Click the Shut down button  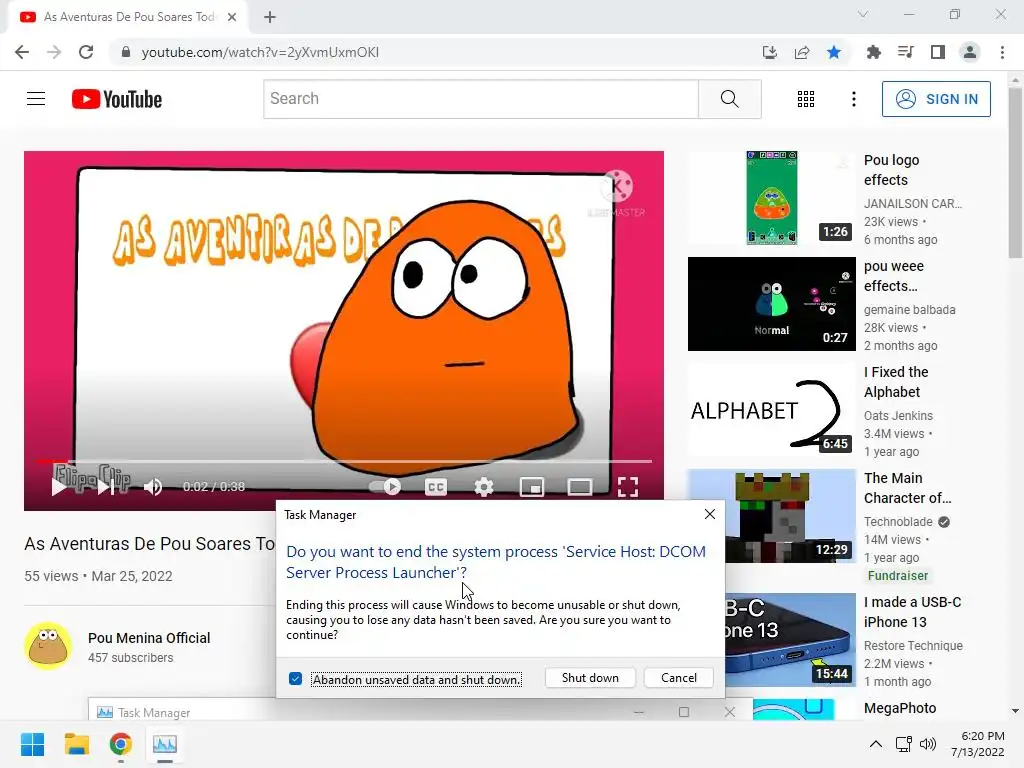pyautogui.click(x=590, y=678)
